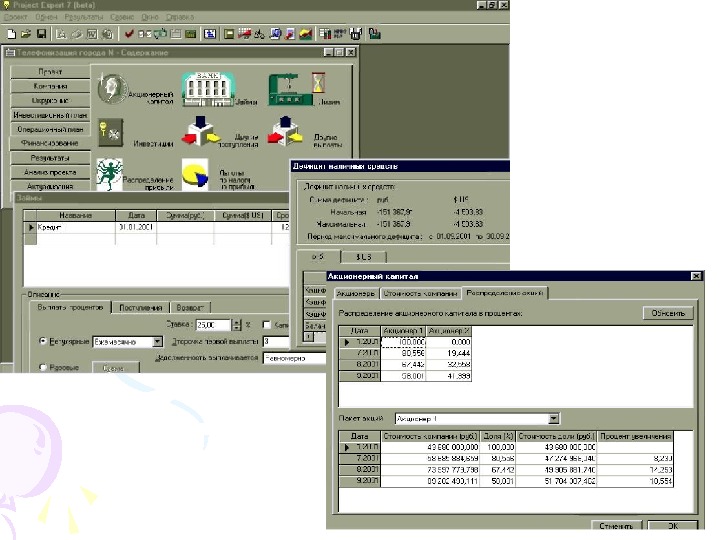This screenshot has height=540, width=720.
Task: Switch to the $ US tab in deficit window
Action: 364,257
